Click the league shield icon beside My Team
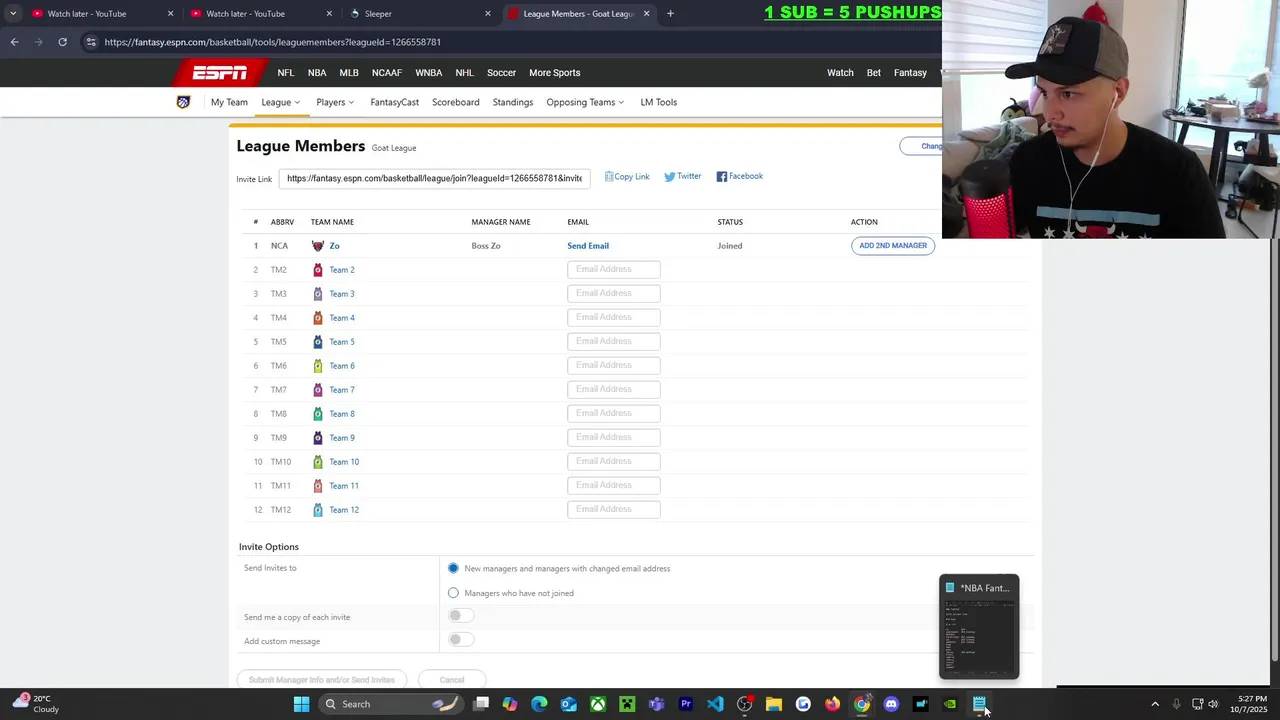The height and width of the screenshot is (720, 1280). click(x=183, y=102)
